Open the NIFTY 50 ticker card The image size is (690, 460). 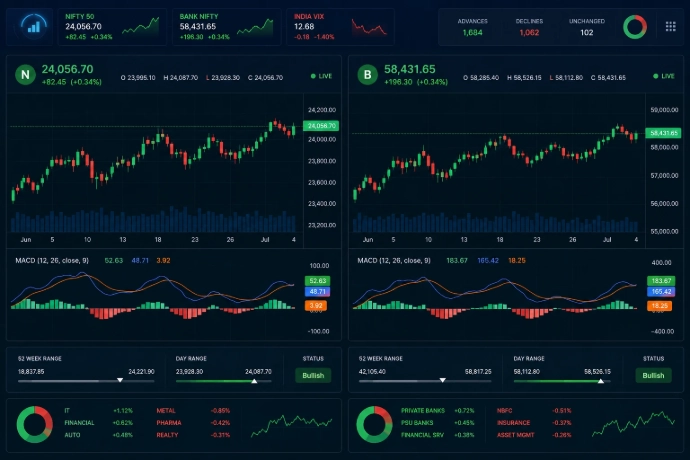tap(112, 27)
